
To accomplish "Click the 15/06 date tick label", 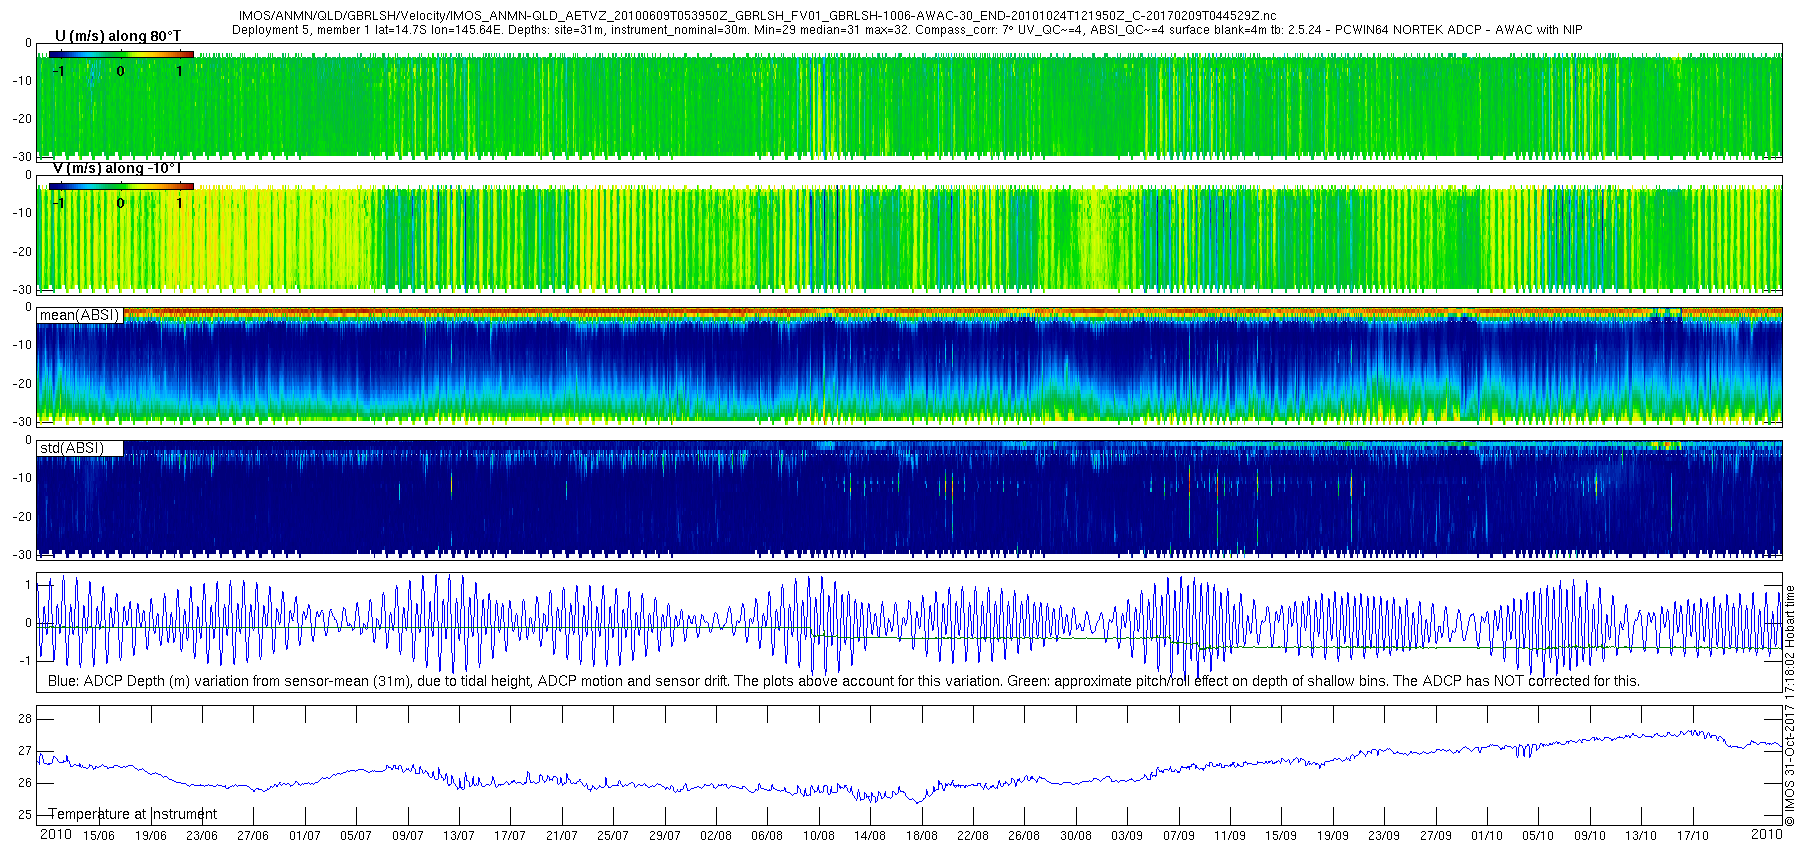I will click(x=98, y=836).
